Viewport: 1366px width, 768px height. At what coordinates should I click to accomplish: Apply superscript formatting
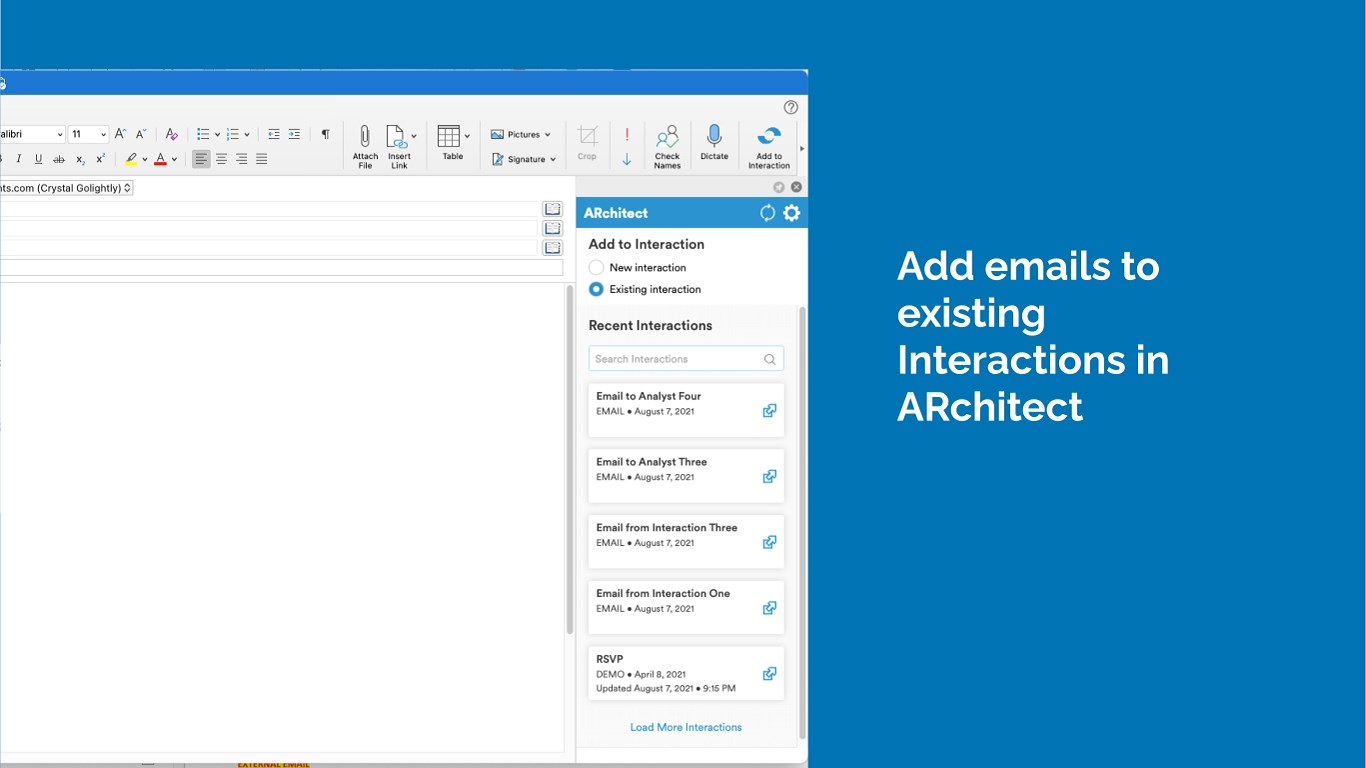[100, 159]
